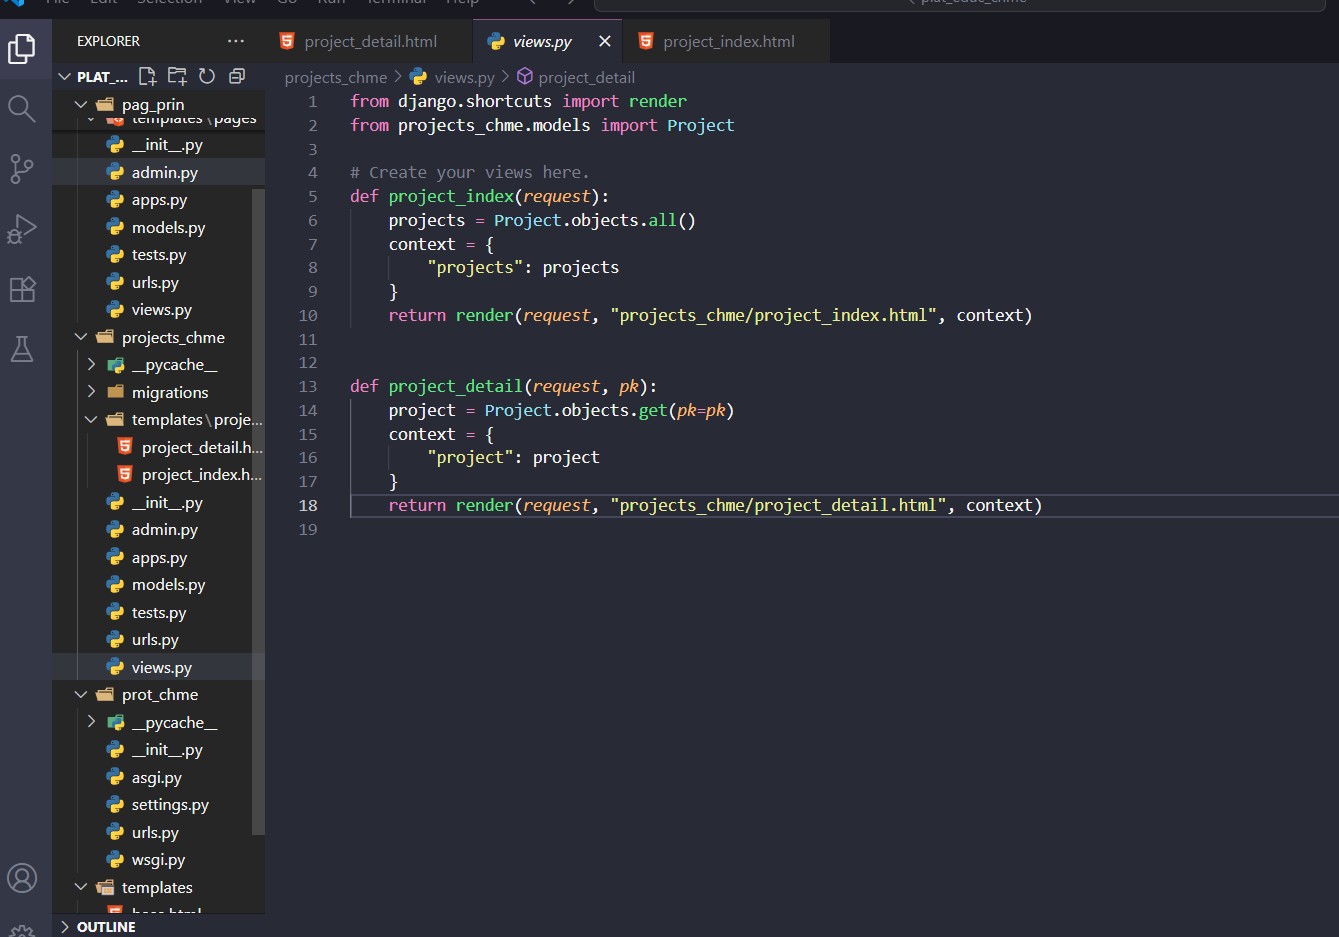Open the Source Control view
Image resolution: width=1339 pixels, height=937 pixels.
[22, 168]
